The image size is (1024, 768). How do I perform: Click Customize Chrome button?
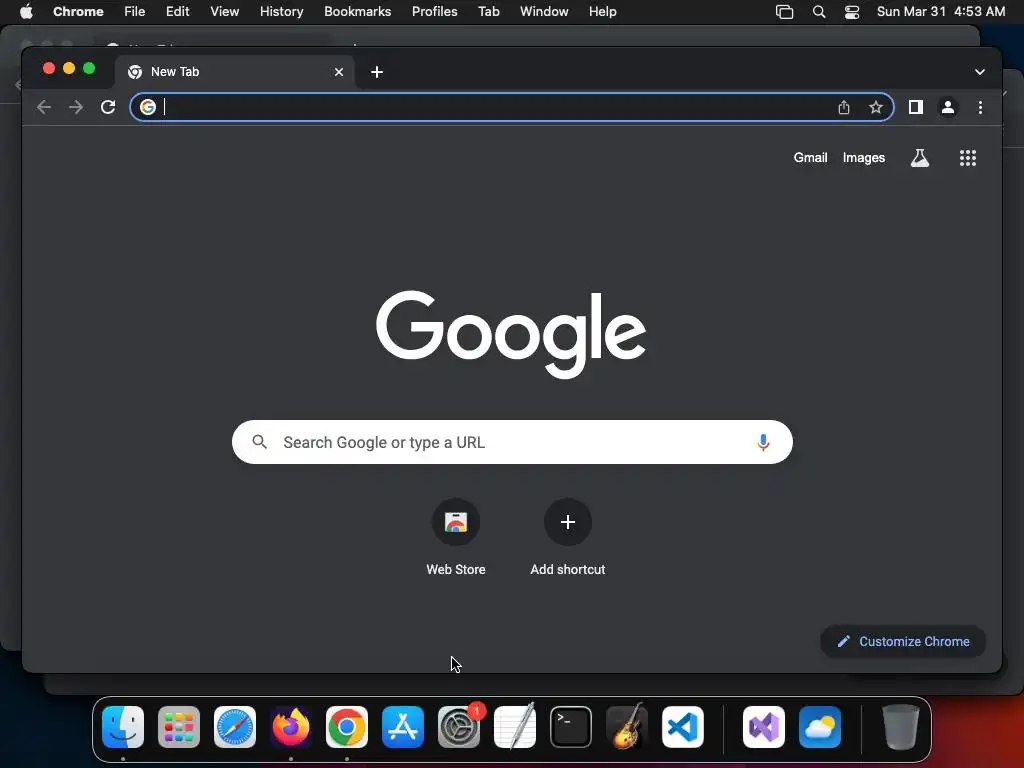coord(903,641)
